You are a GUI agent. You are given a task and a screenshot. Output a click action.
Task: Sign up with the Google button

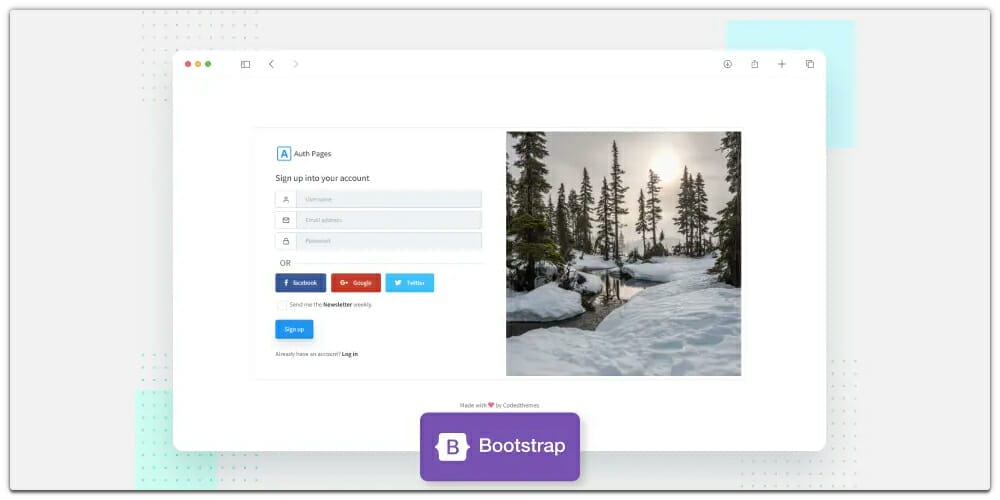coord(356,283)
